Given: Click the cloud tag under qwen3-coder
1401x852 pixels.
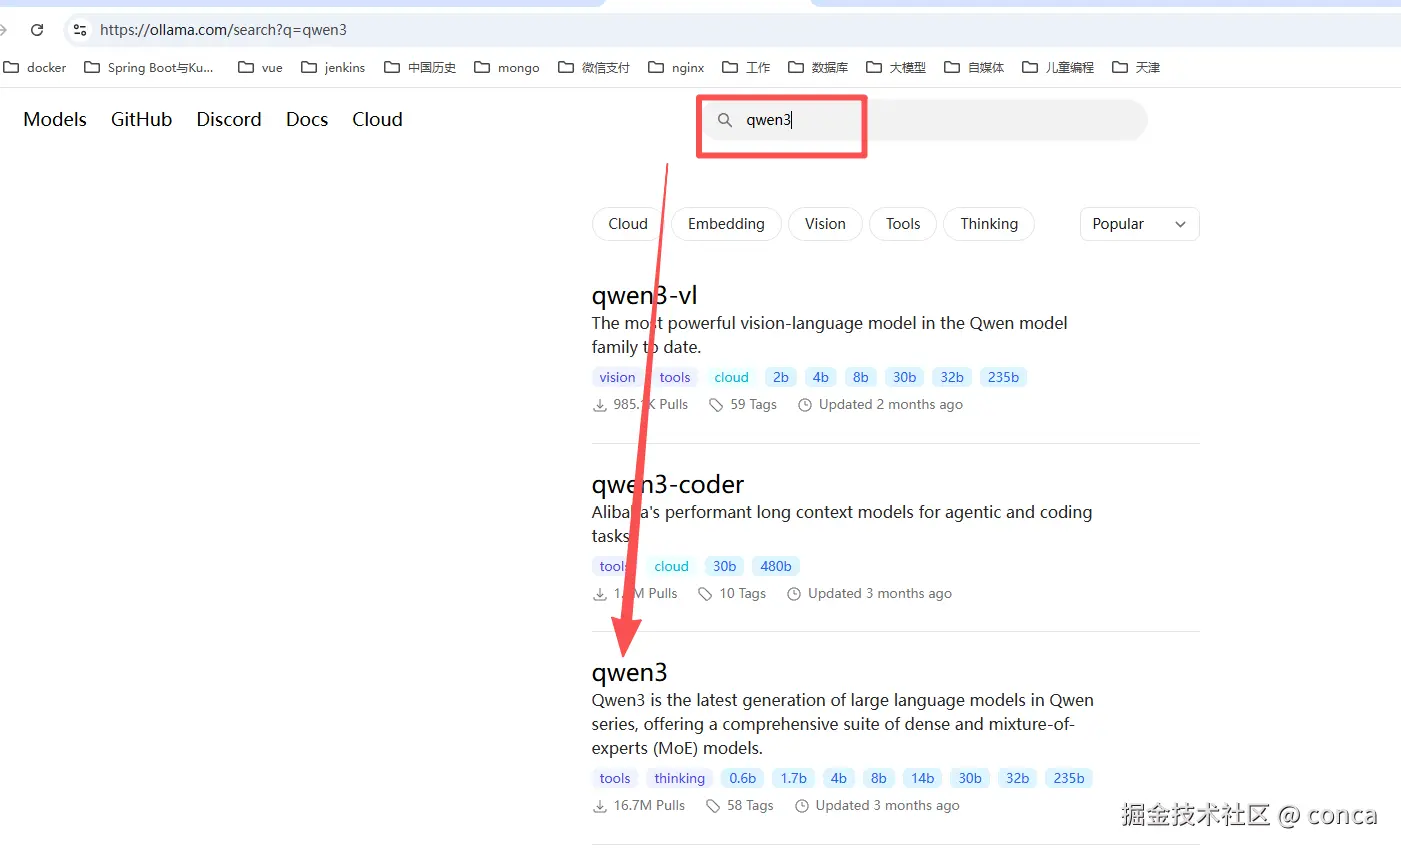Looking at the screenshot, I should [x=671, y=566].
